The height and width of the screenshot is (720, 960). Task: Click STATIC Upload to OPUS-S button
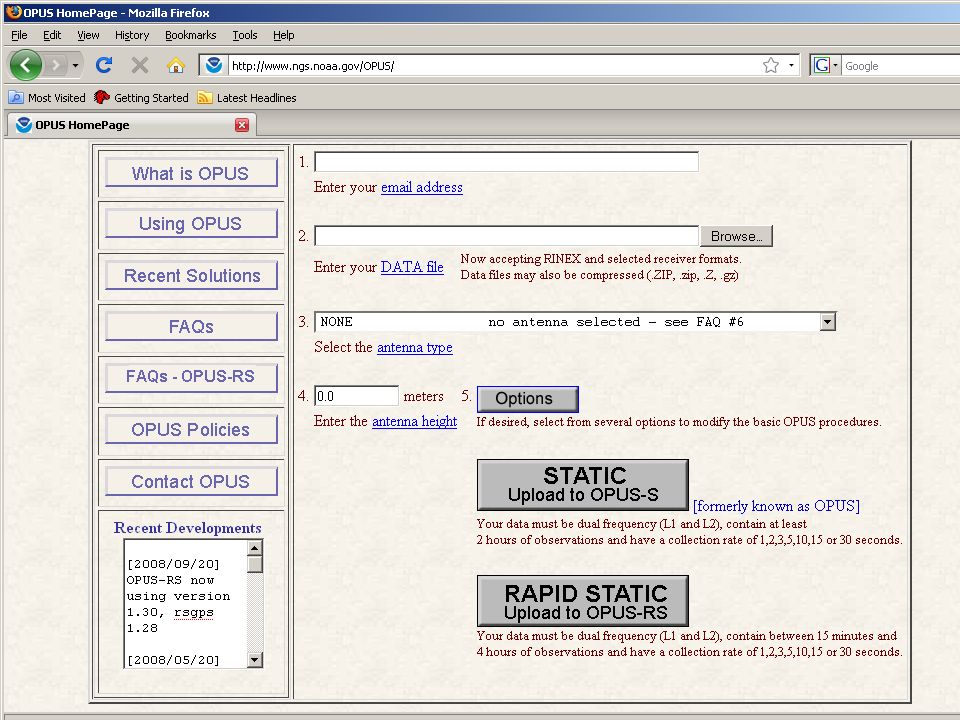(583, 484)
